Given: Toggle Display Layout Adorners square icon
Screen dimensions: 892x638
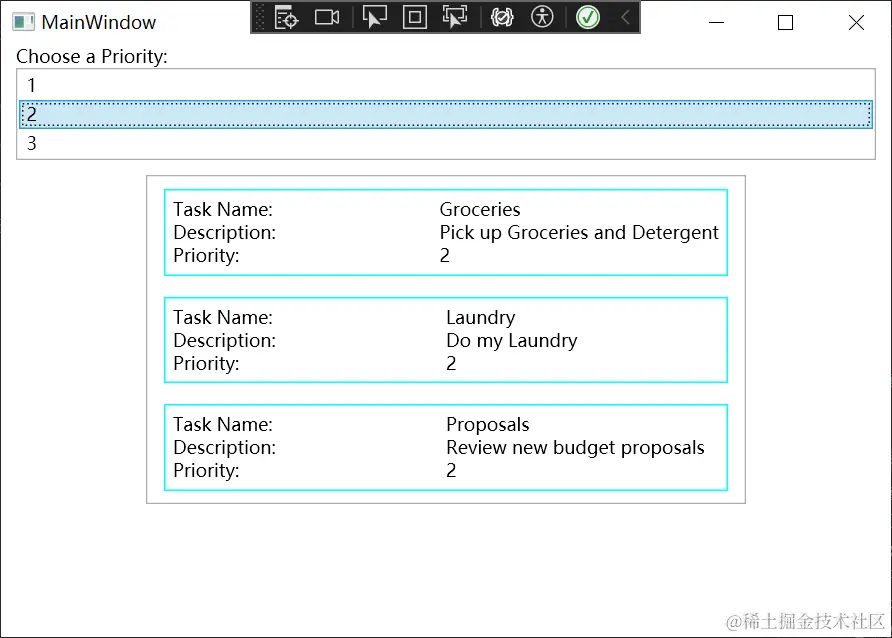Looking at the screenshot, I should 415,17.
